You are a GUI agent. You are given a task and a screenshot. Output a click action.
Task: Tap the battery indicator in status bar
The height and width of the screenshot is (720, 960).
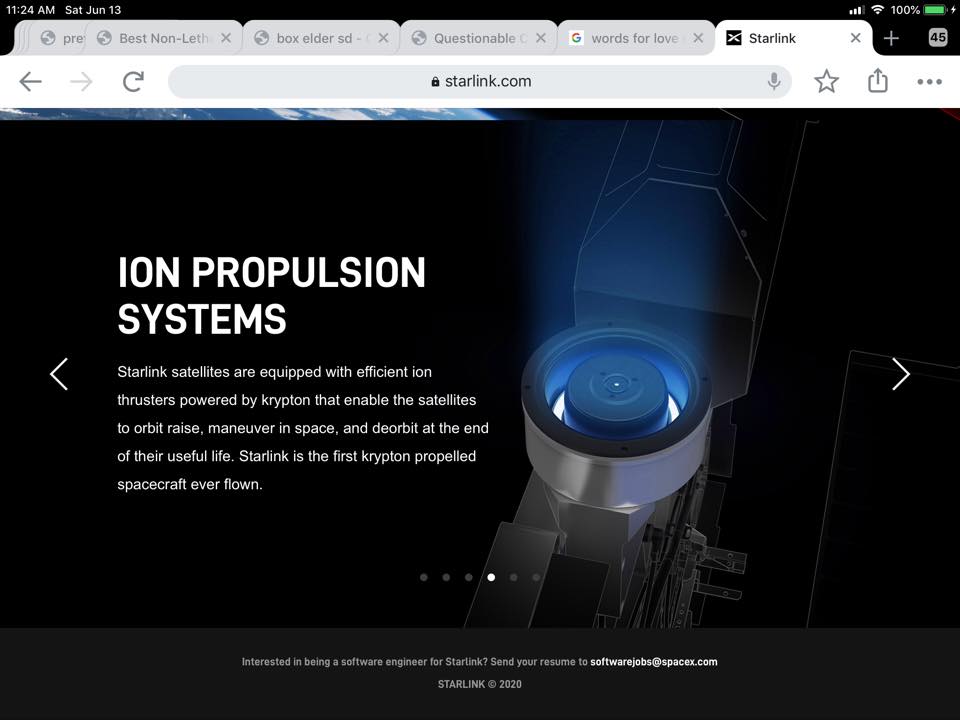(937, 10)
